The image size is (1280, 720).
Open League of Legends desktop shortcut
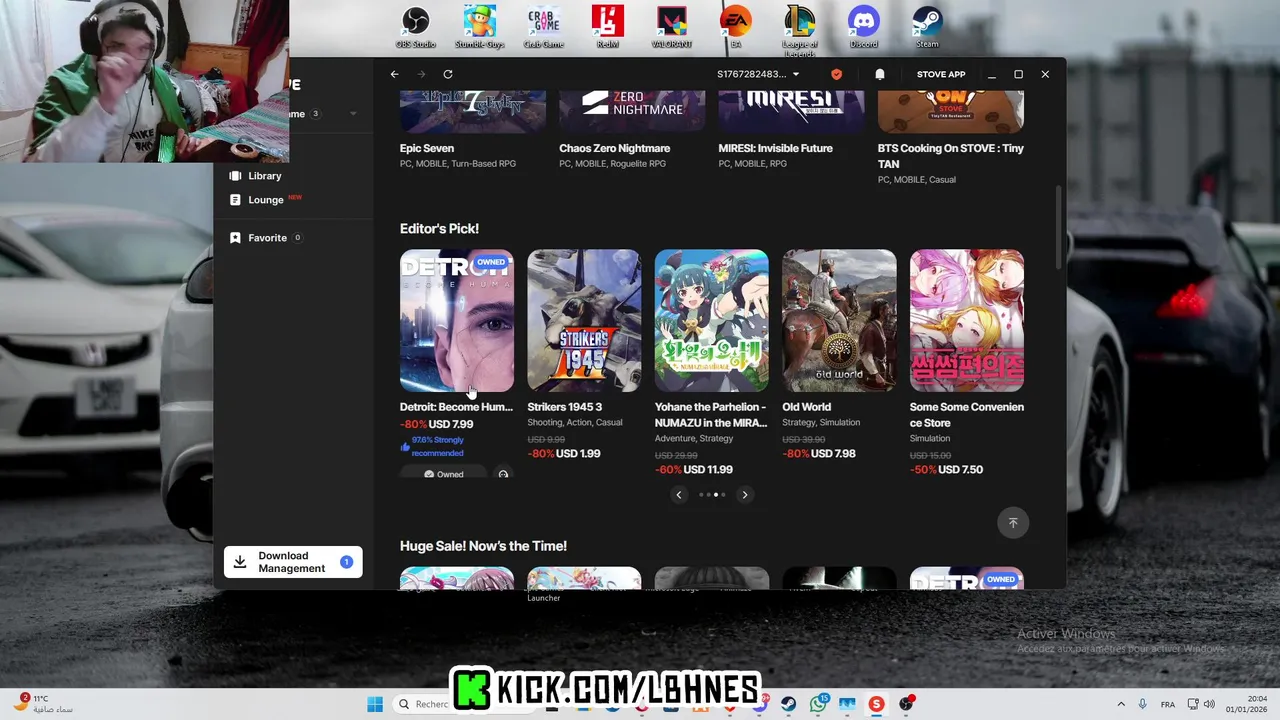(800, 31)
